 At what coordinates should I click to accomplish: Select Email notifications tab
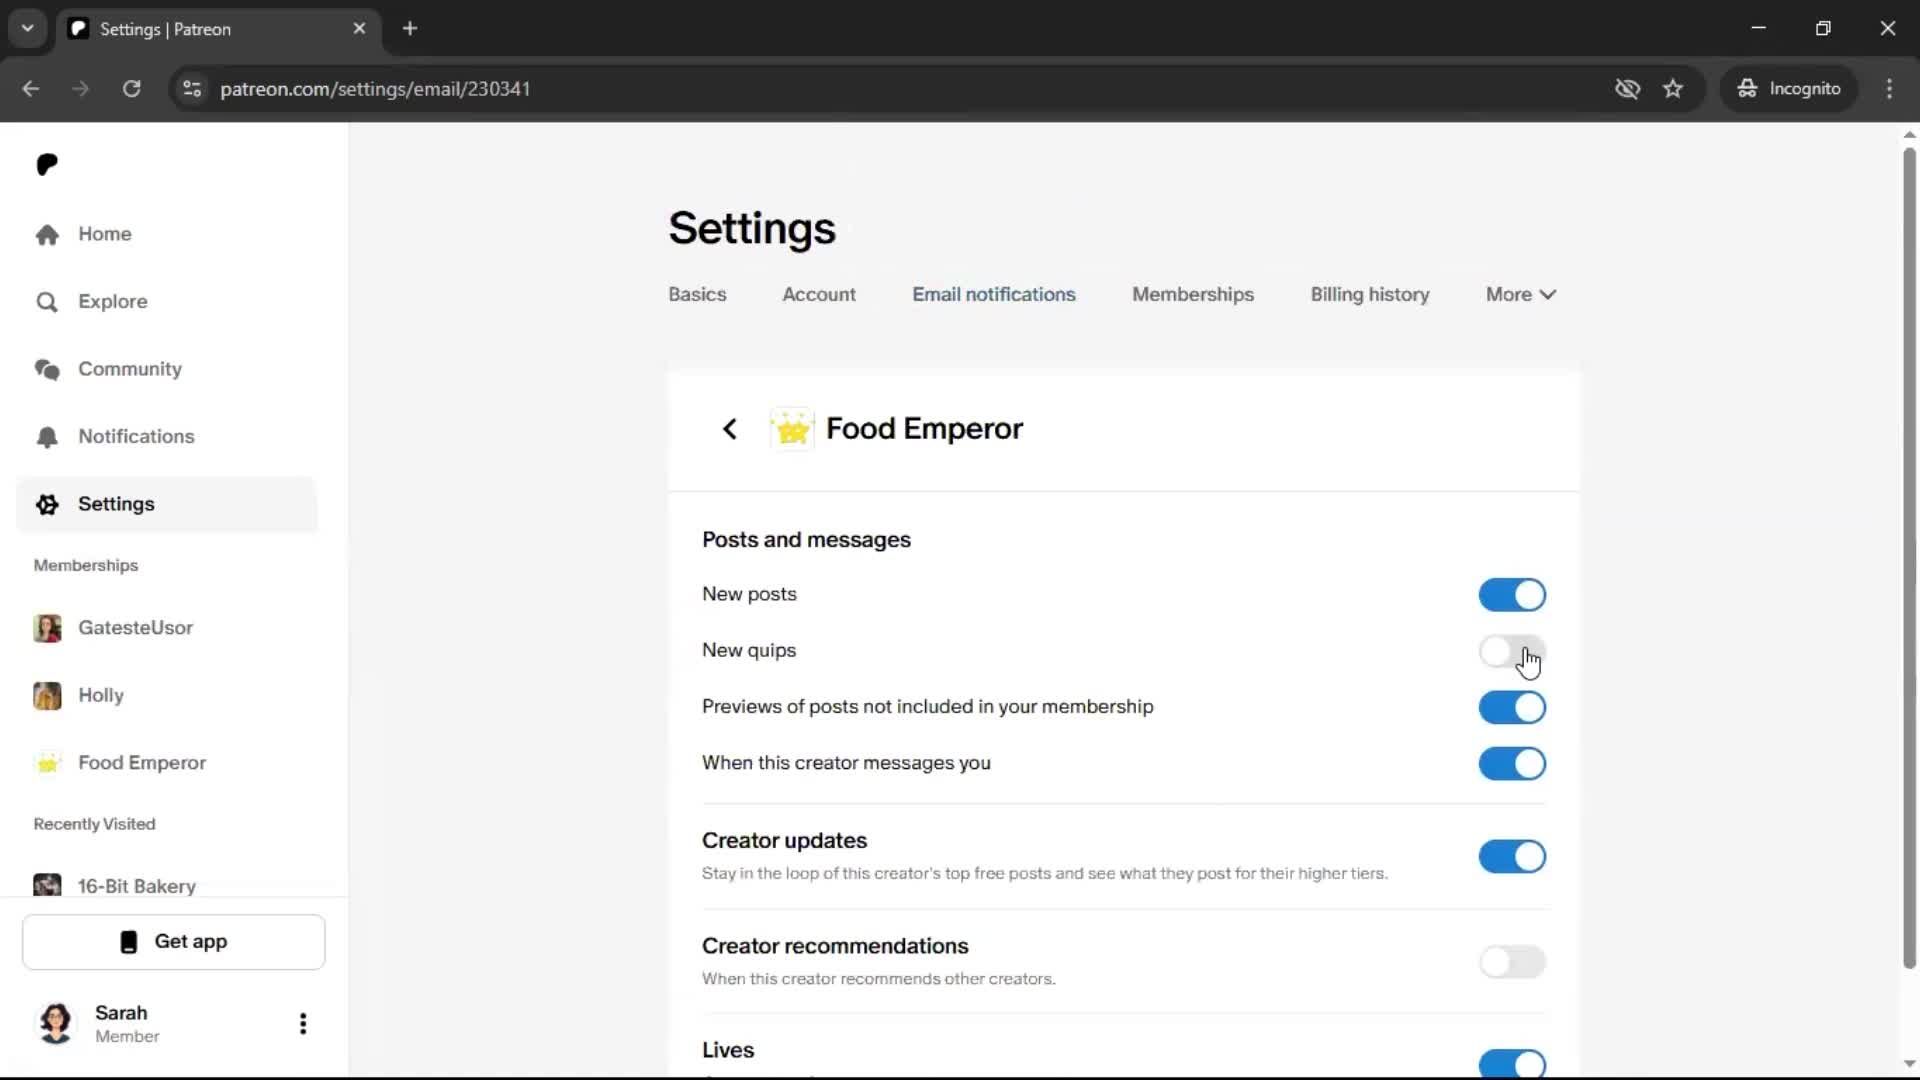(x=994, y=295)
